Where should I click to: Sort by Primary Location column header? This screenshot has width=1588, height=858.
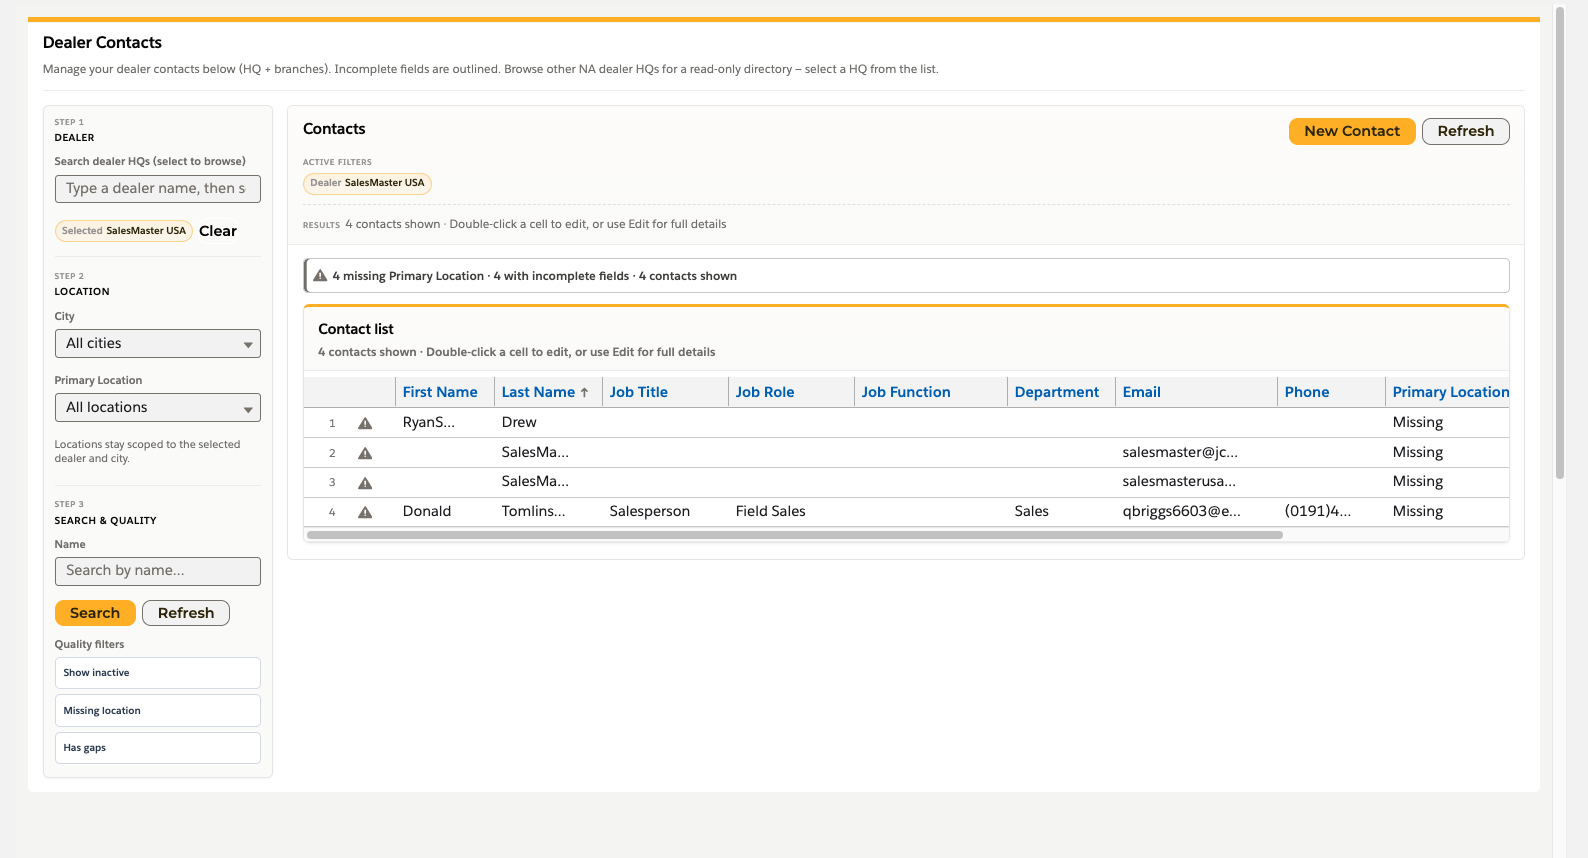1450,392
